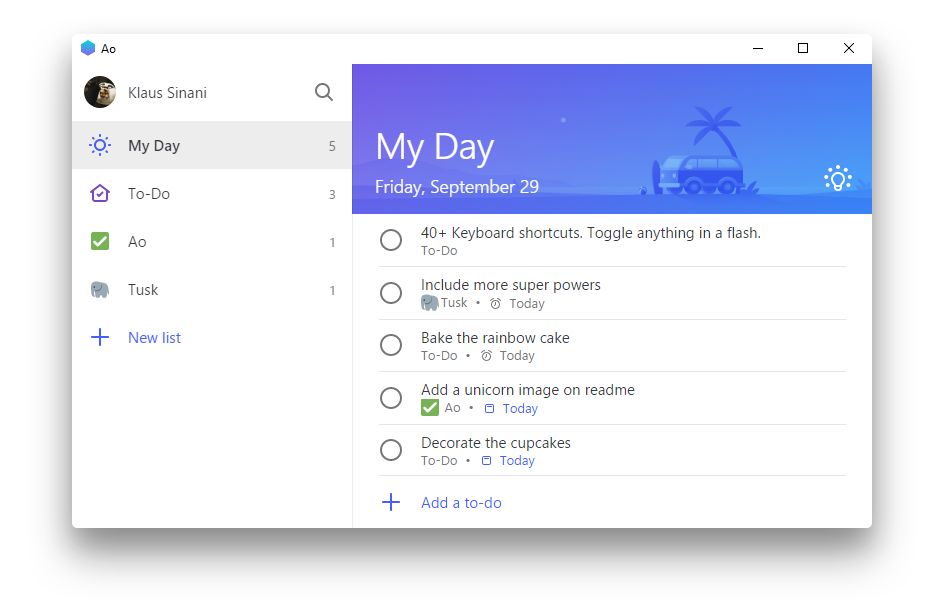The height and width of the screenshot is (612, 944).
Task: Click the plus icon beside Add a to-do
Action: click(x=391, y=503)
